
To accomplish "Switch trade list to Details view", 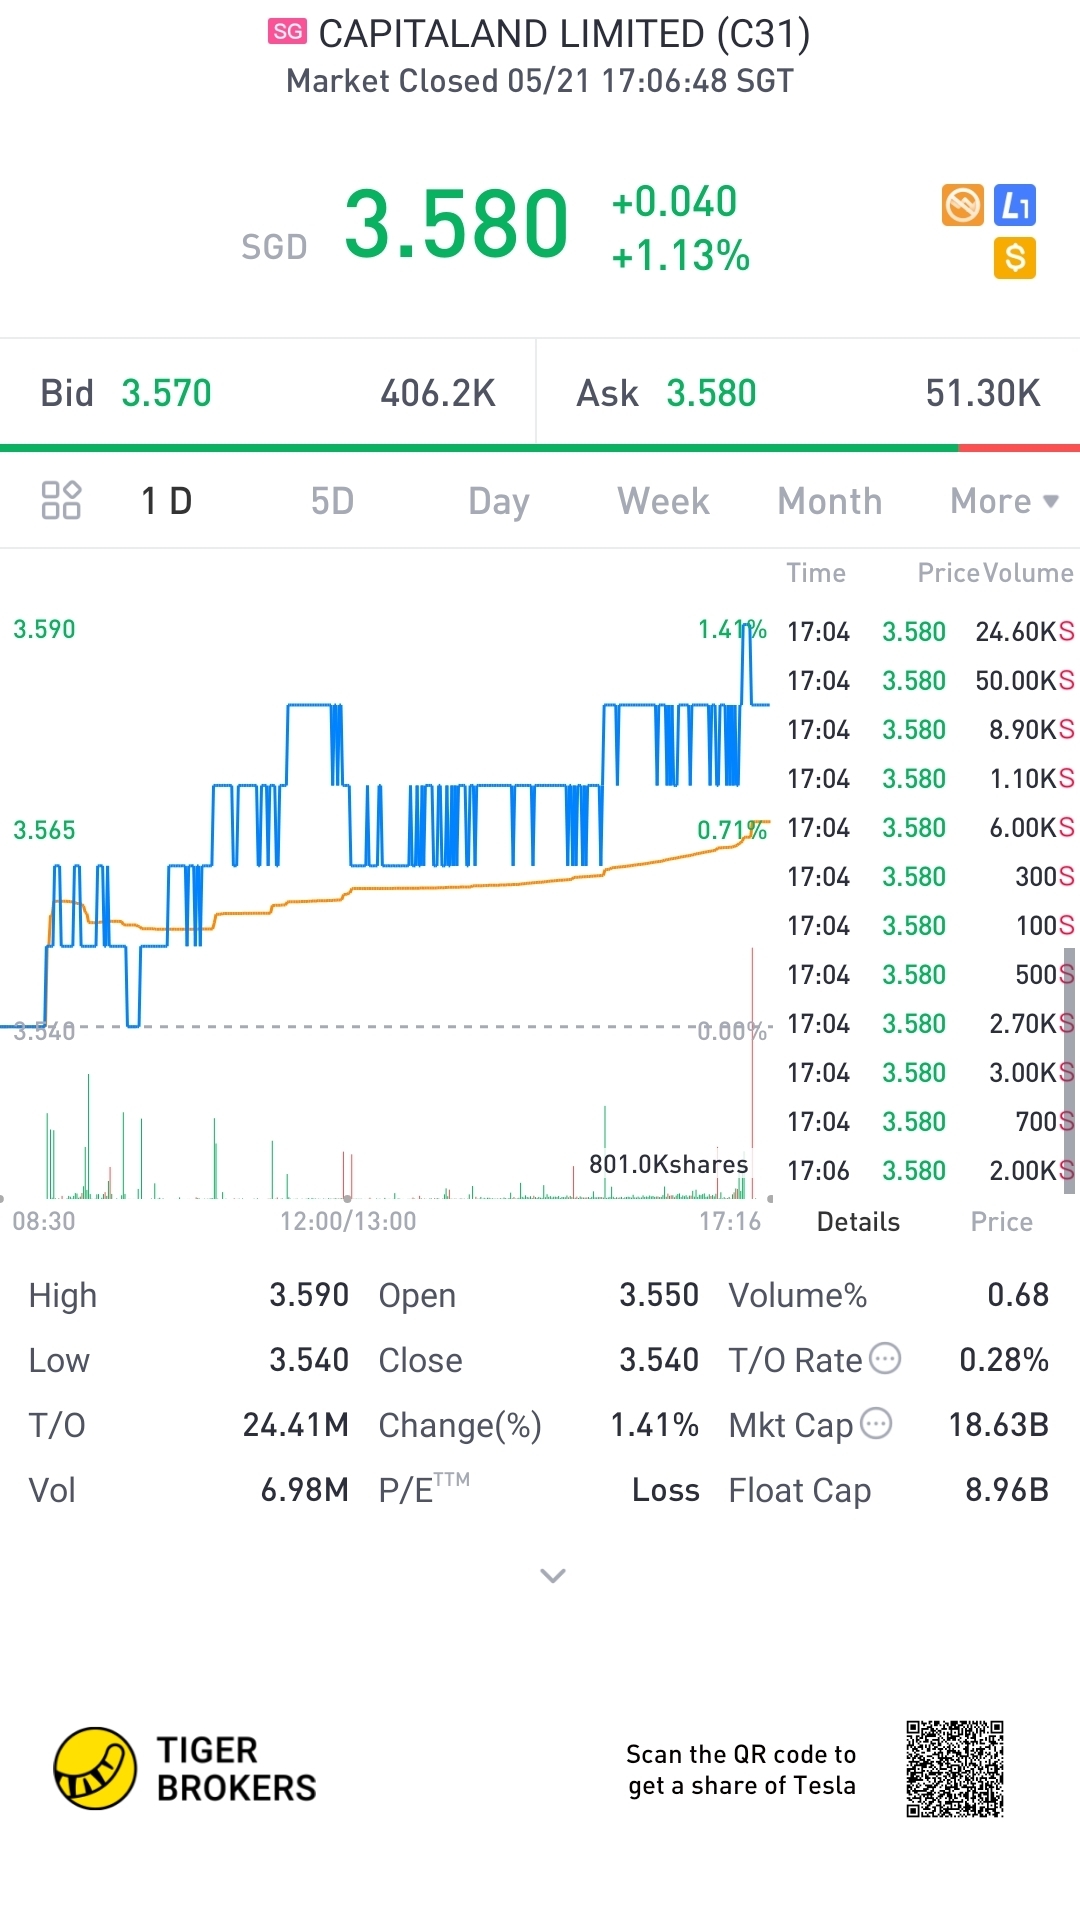I will tap(858, 1222).
